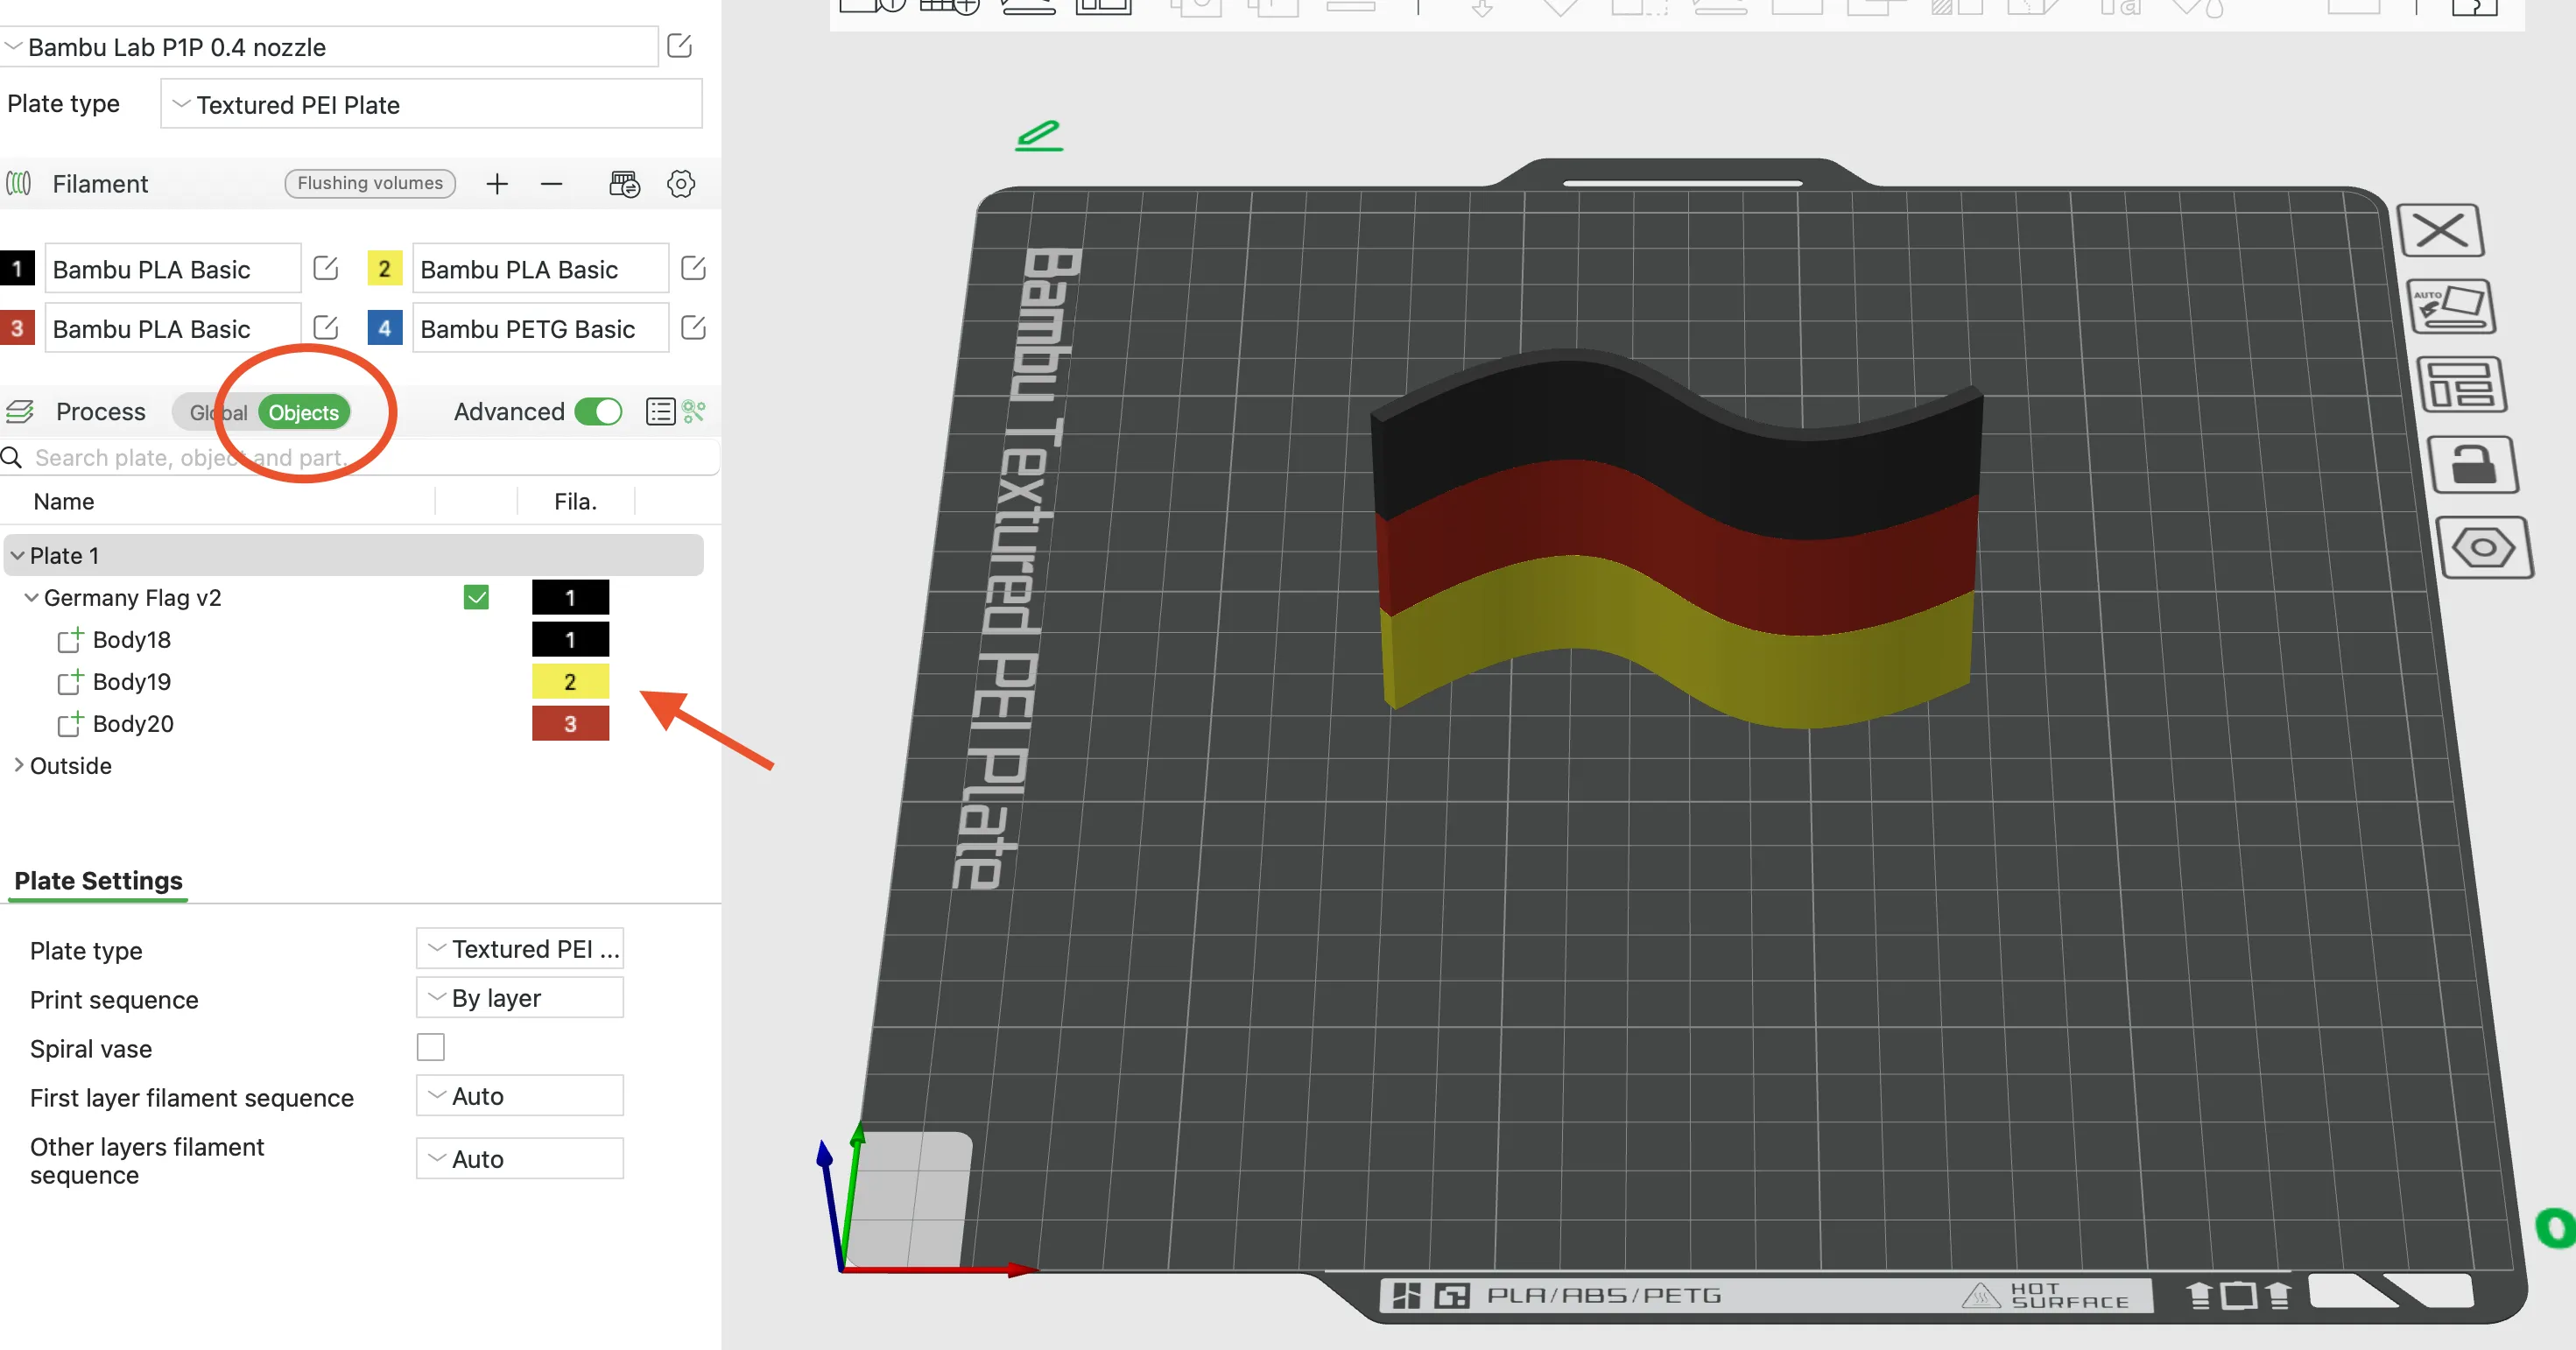2576x1350 pixels.
Task: Click the Name column header
Action: [x=64, y=502]
